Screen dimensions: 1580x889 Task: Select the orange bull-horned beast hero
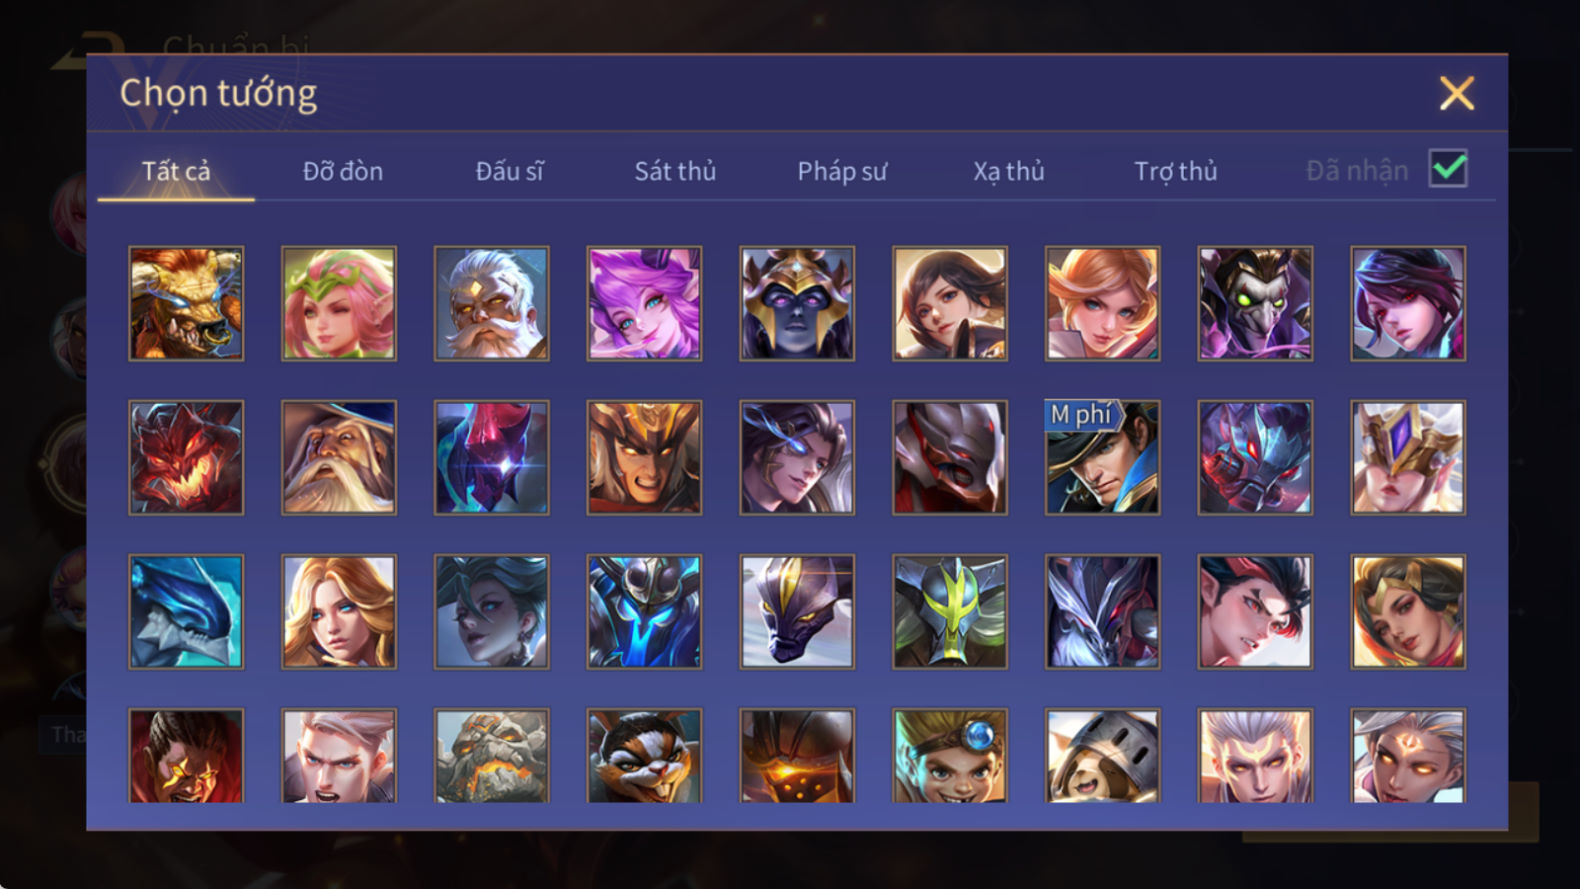pyautogui.click(x=186, y=303)
